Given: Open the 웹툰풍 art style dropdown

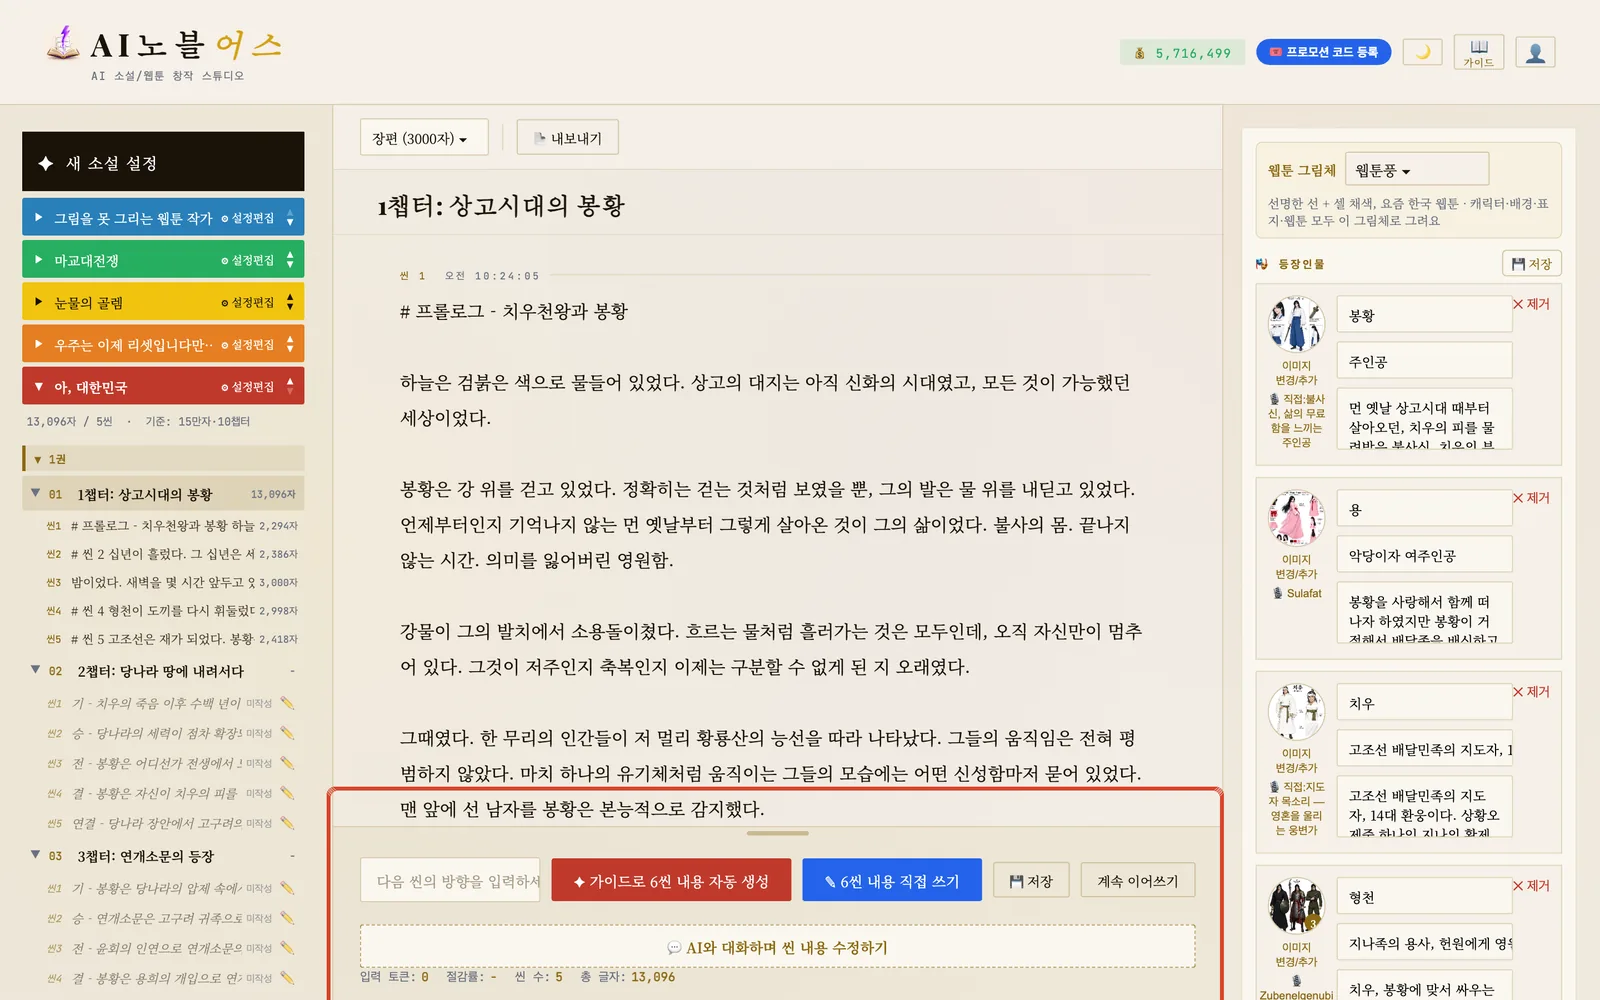Looking at the screenshot, I should (x=1417, y=170).
